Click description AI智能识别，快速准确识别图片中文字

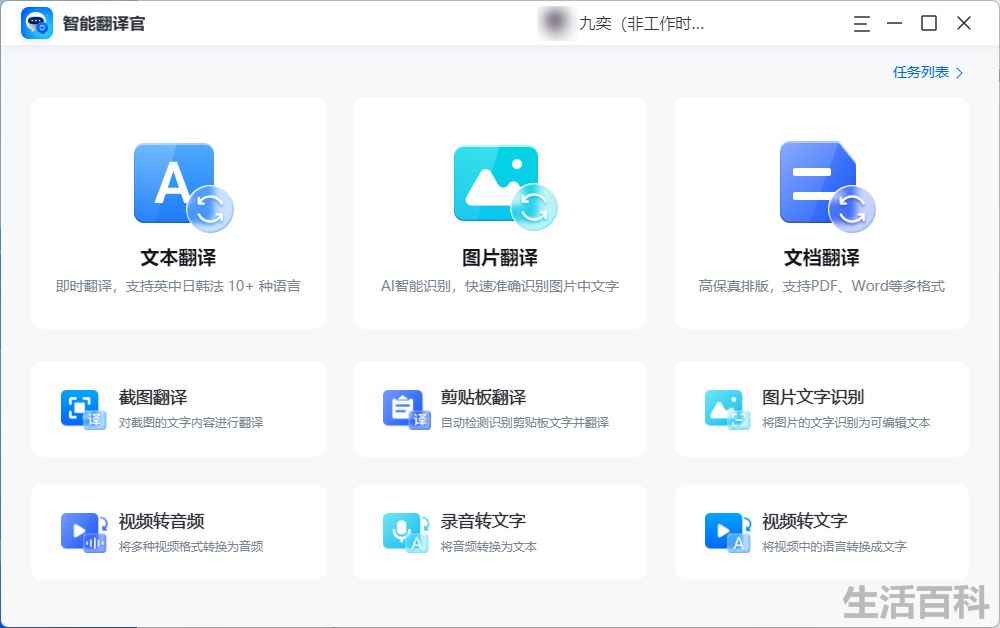500,286
